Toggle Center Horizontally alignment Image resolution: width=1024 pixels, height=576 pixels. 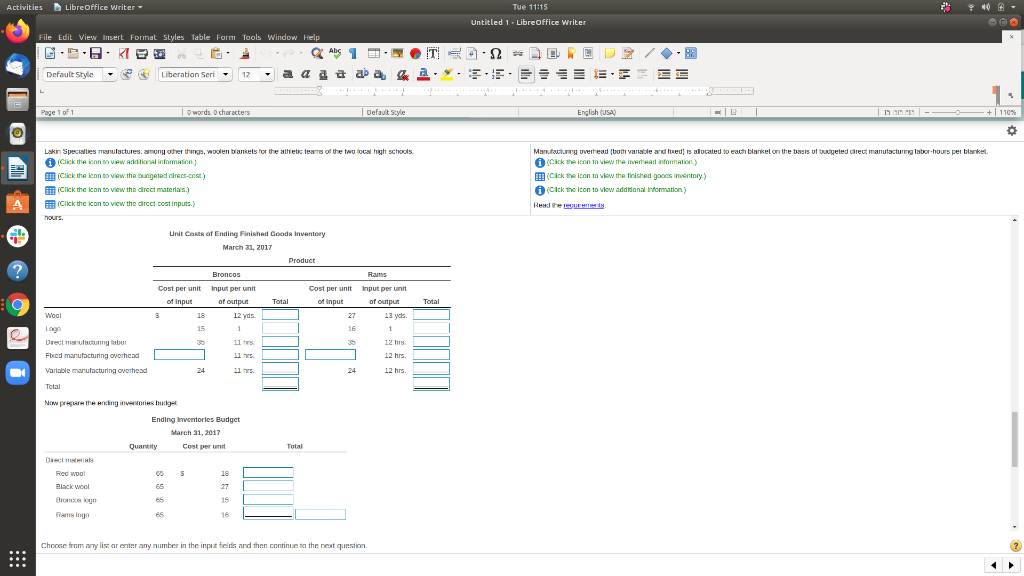pos(544,74)
